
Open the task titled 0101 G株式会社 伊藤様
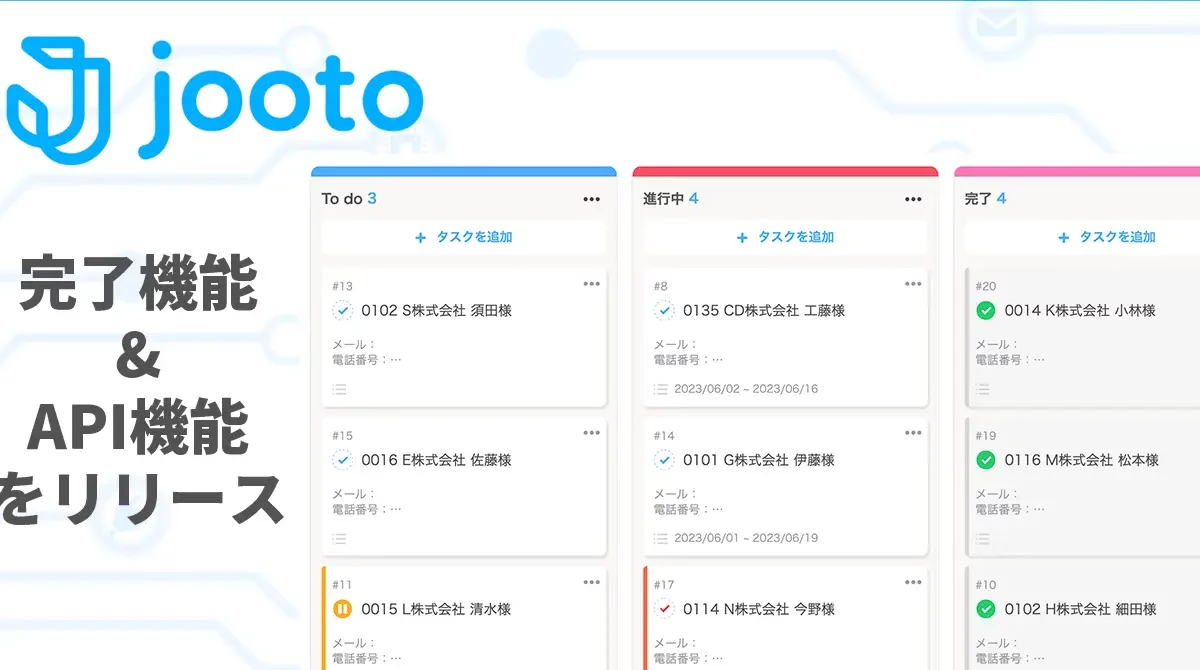tap(759, 460)
